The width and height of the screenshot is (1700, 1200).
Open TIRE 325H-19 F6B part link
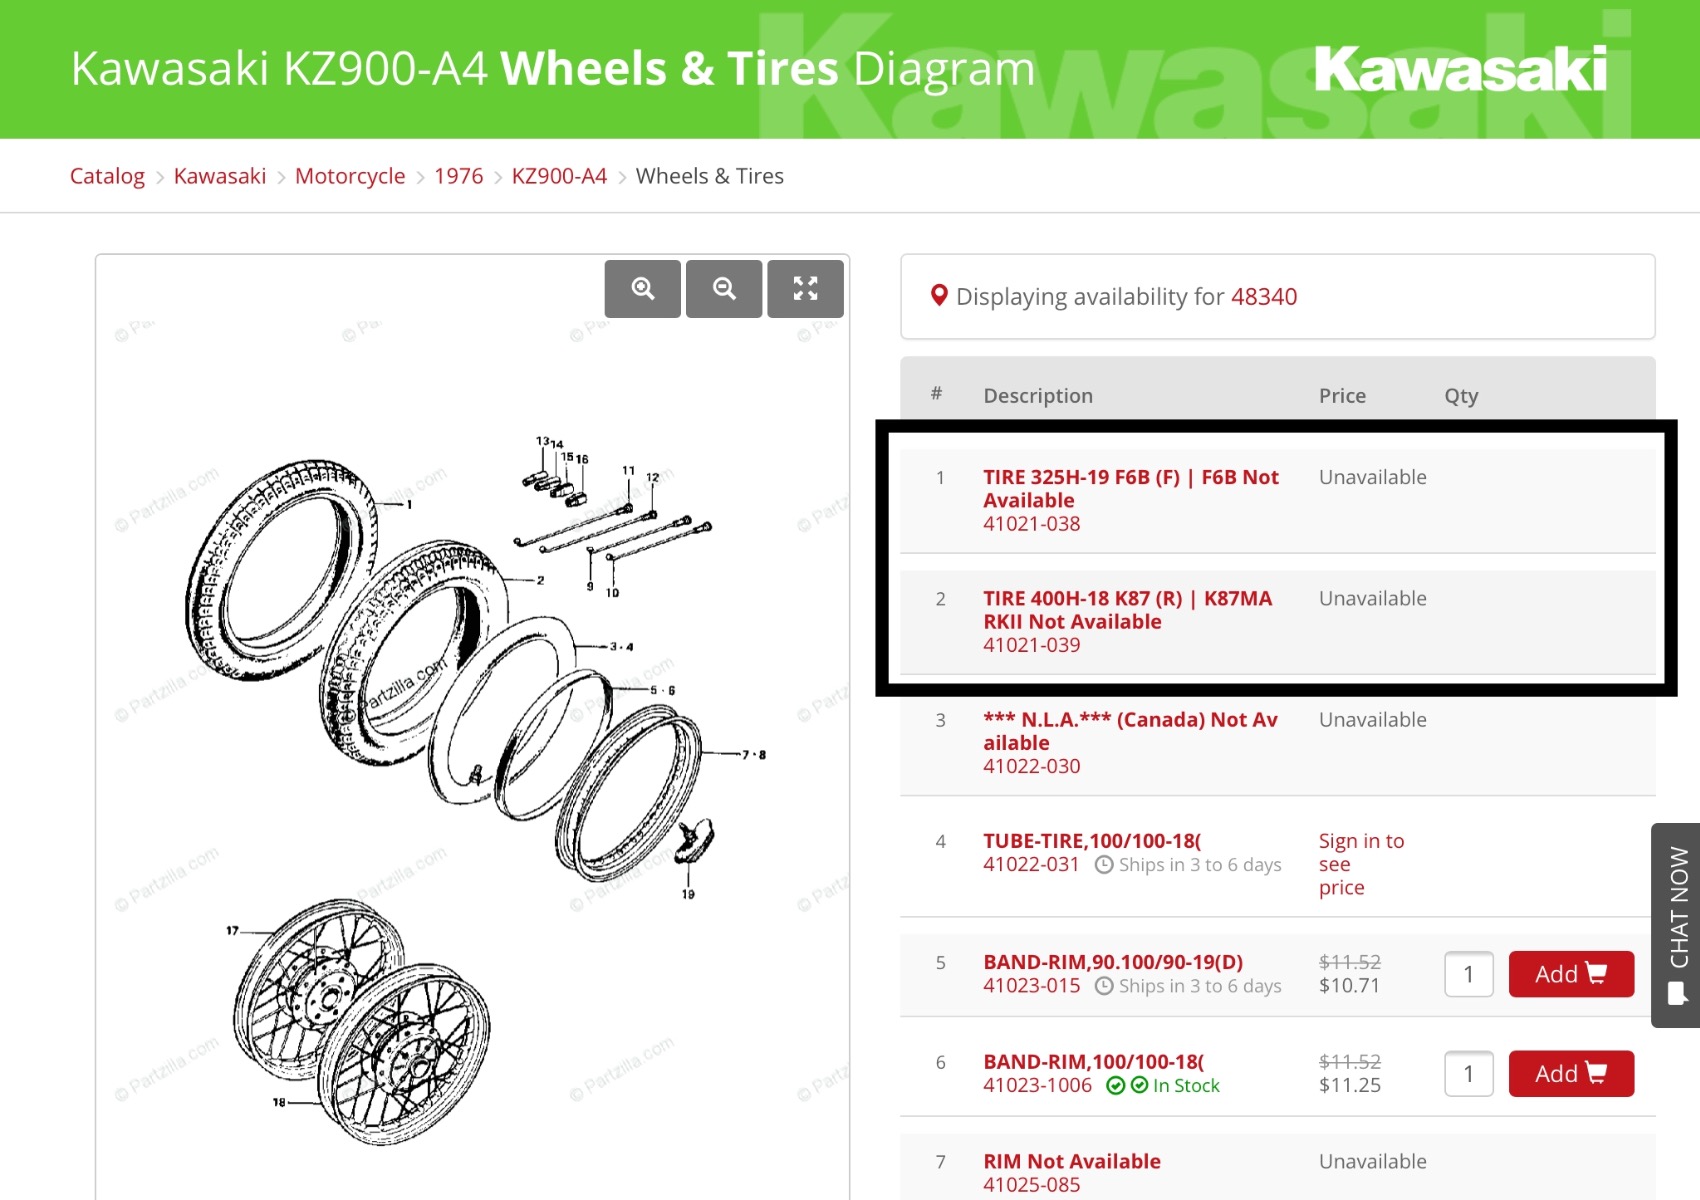coord(1131,489)
